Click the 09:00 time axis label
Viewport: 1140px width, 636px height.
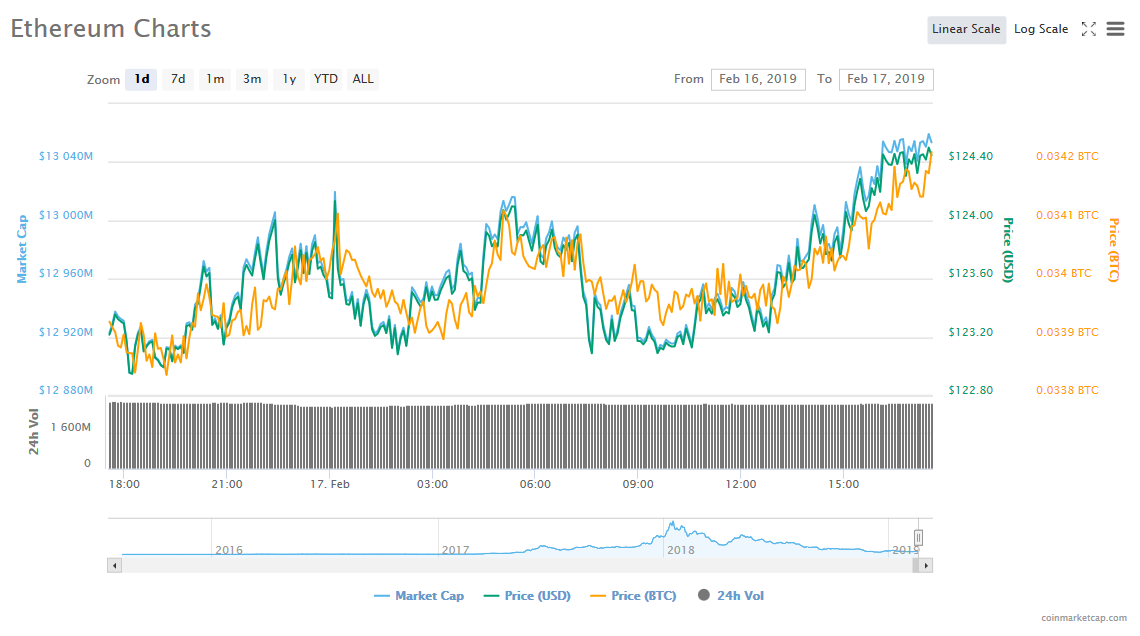pyautogui.click(x=638, y=484)
